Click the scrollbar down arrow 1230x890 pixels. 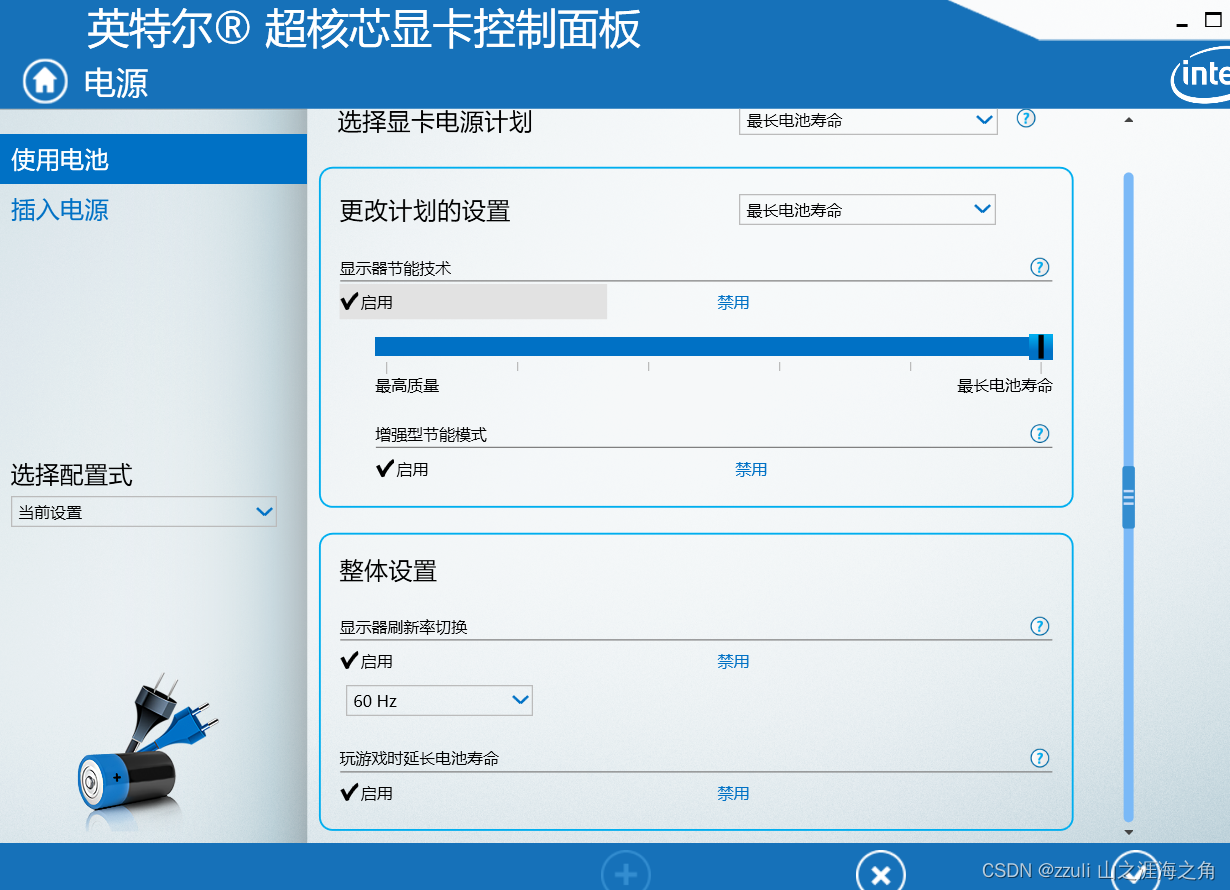(x=1129, y=832)
